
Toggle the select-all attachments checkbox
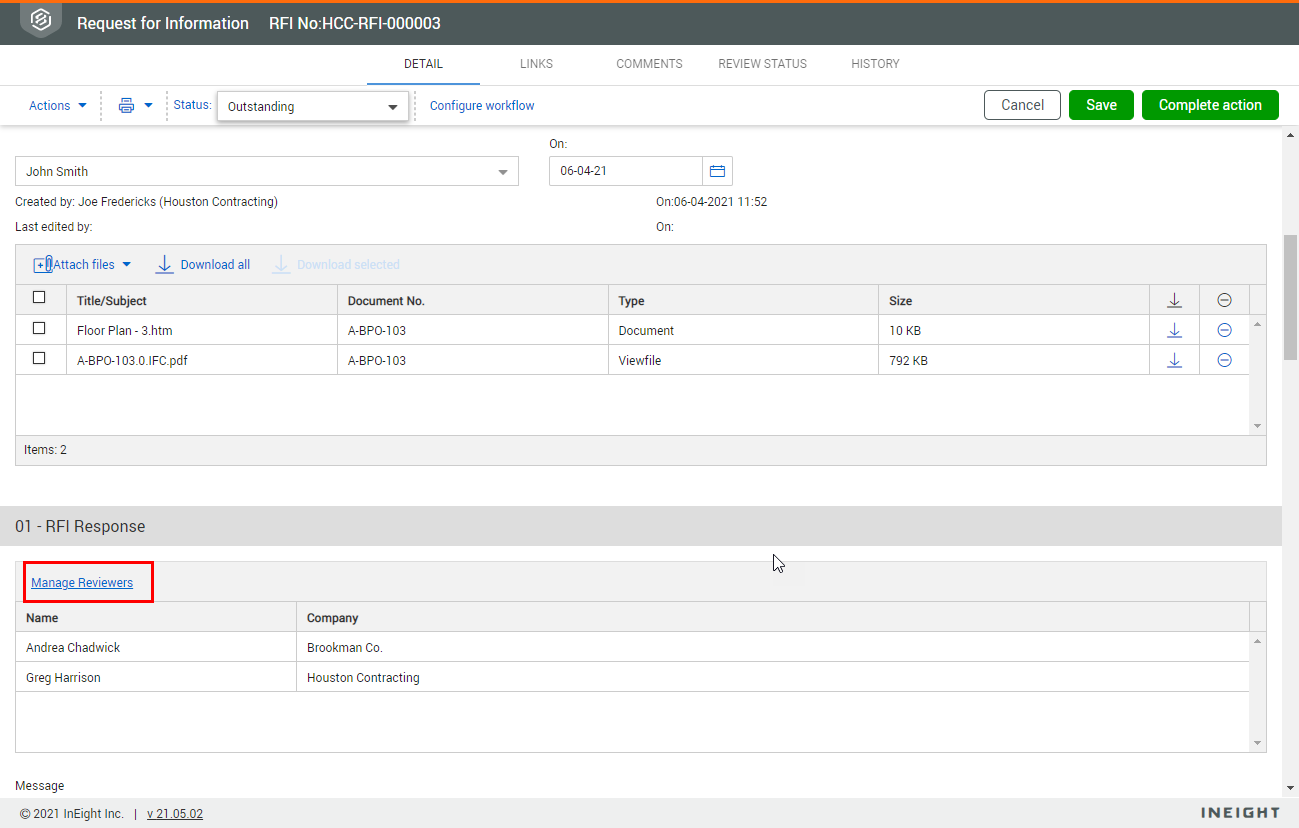pos(39,297)
